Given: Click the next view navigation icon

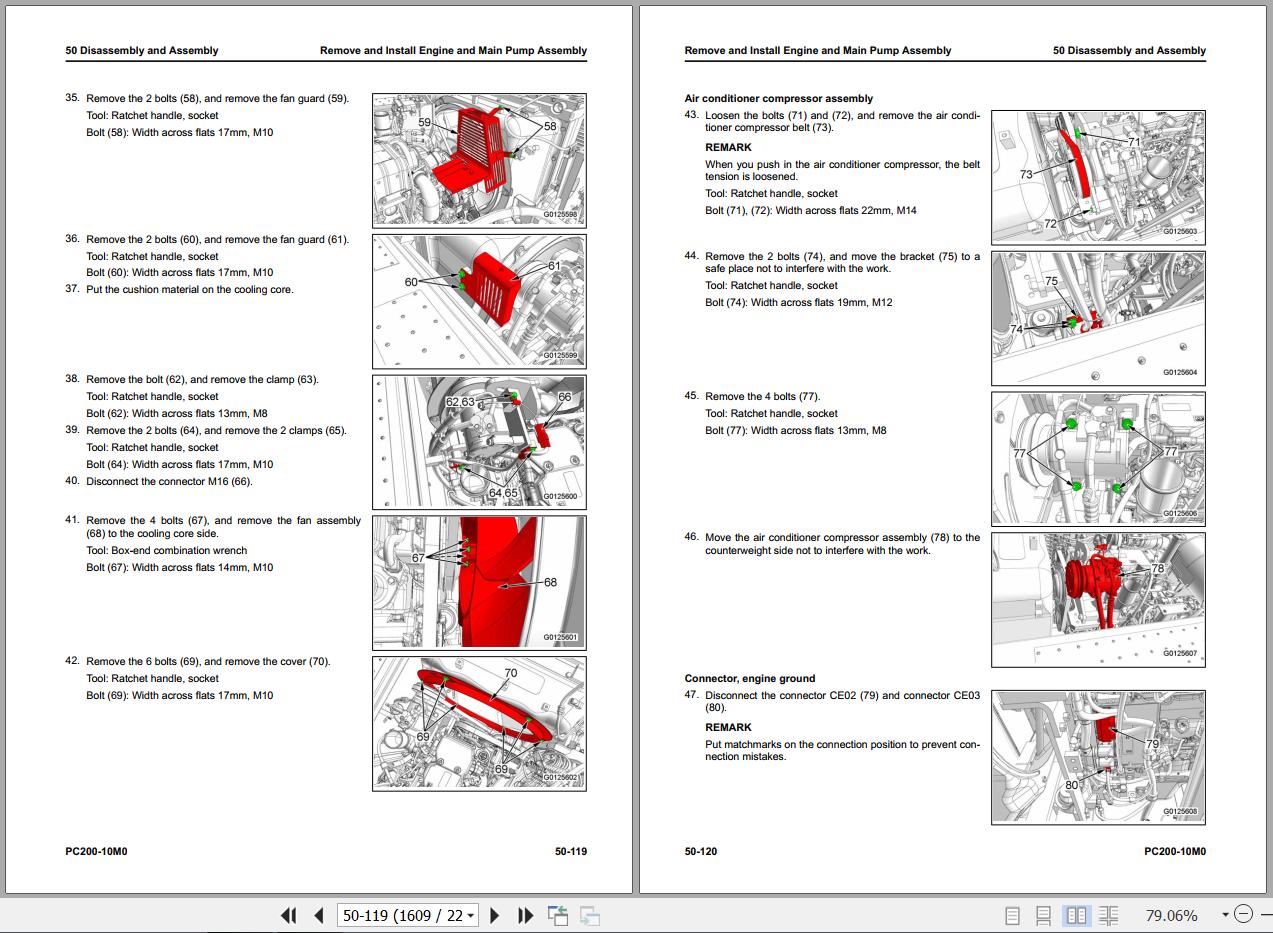Looking at the screenshot, I should (590, 915).
